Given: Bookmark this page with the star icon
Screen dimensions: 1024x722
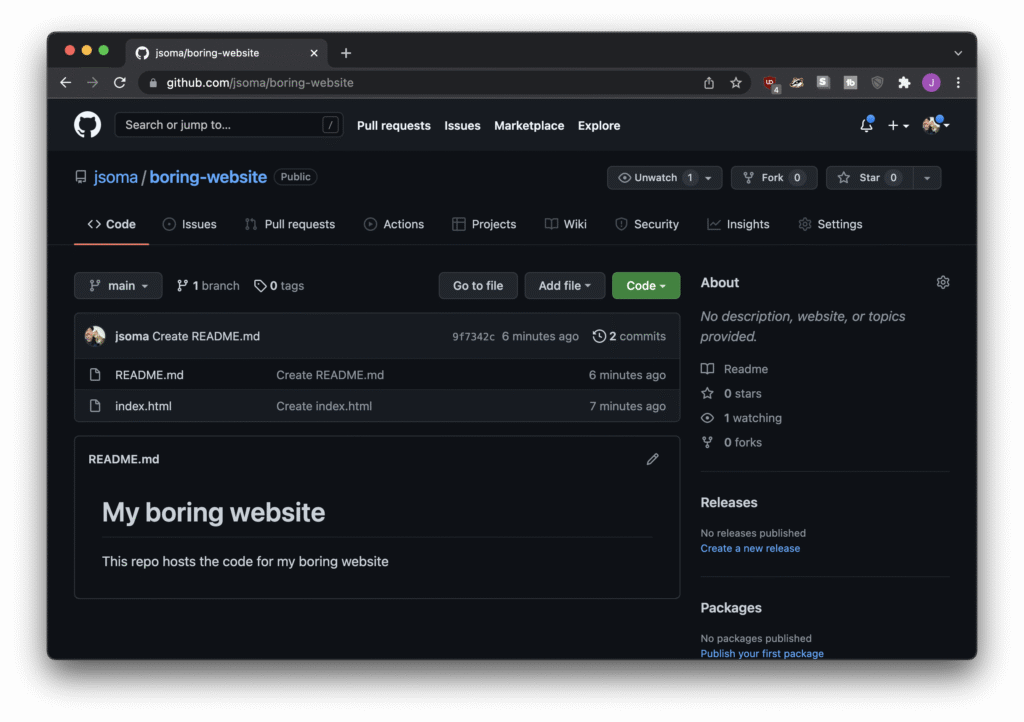Looking at the screenshot, I should tap(736, 83).
